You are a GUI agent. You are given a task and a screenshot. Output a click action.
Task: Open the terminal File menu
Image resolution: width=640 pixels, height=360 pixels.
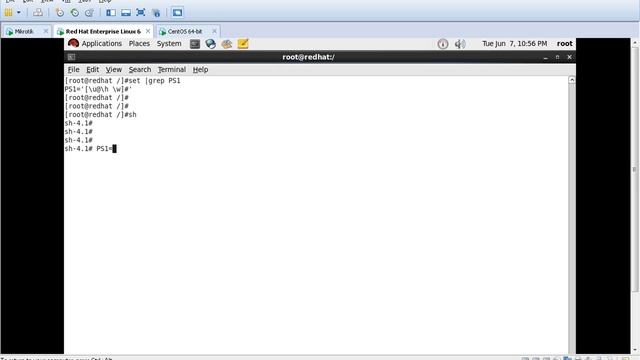(73, 69)
